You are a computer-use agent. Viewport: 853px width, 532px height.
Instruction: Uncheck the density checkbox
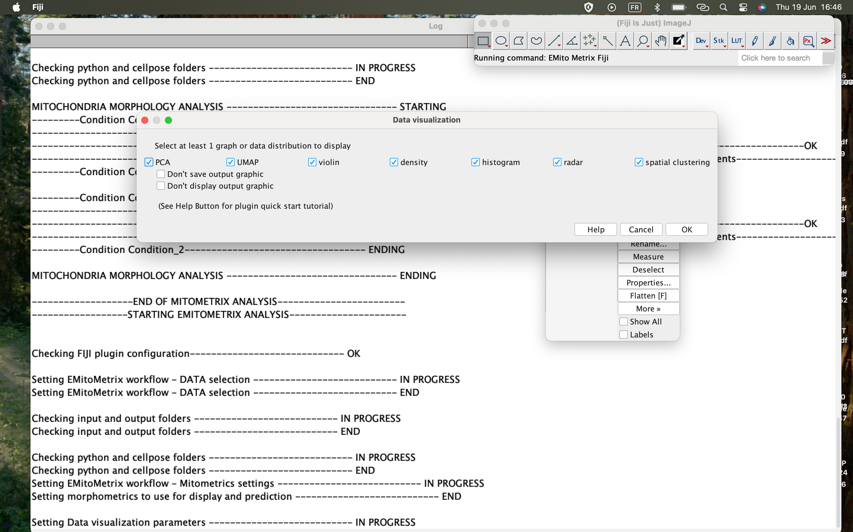[393, 162]
